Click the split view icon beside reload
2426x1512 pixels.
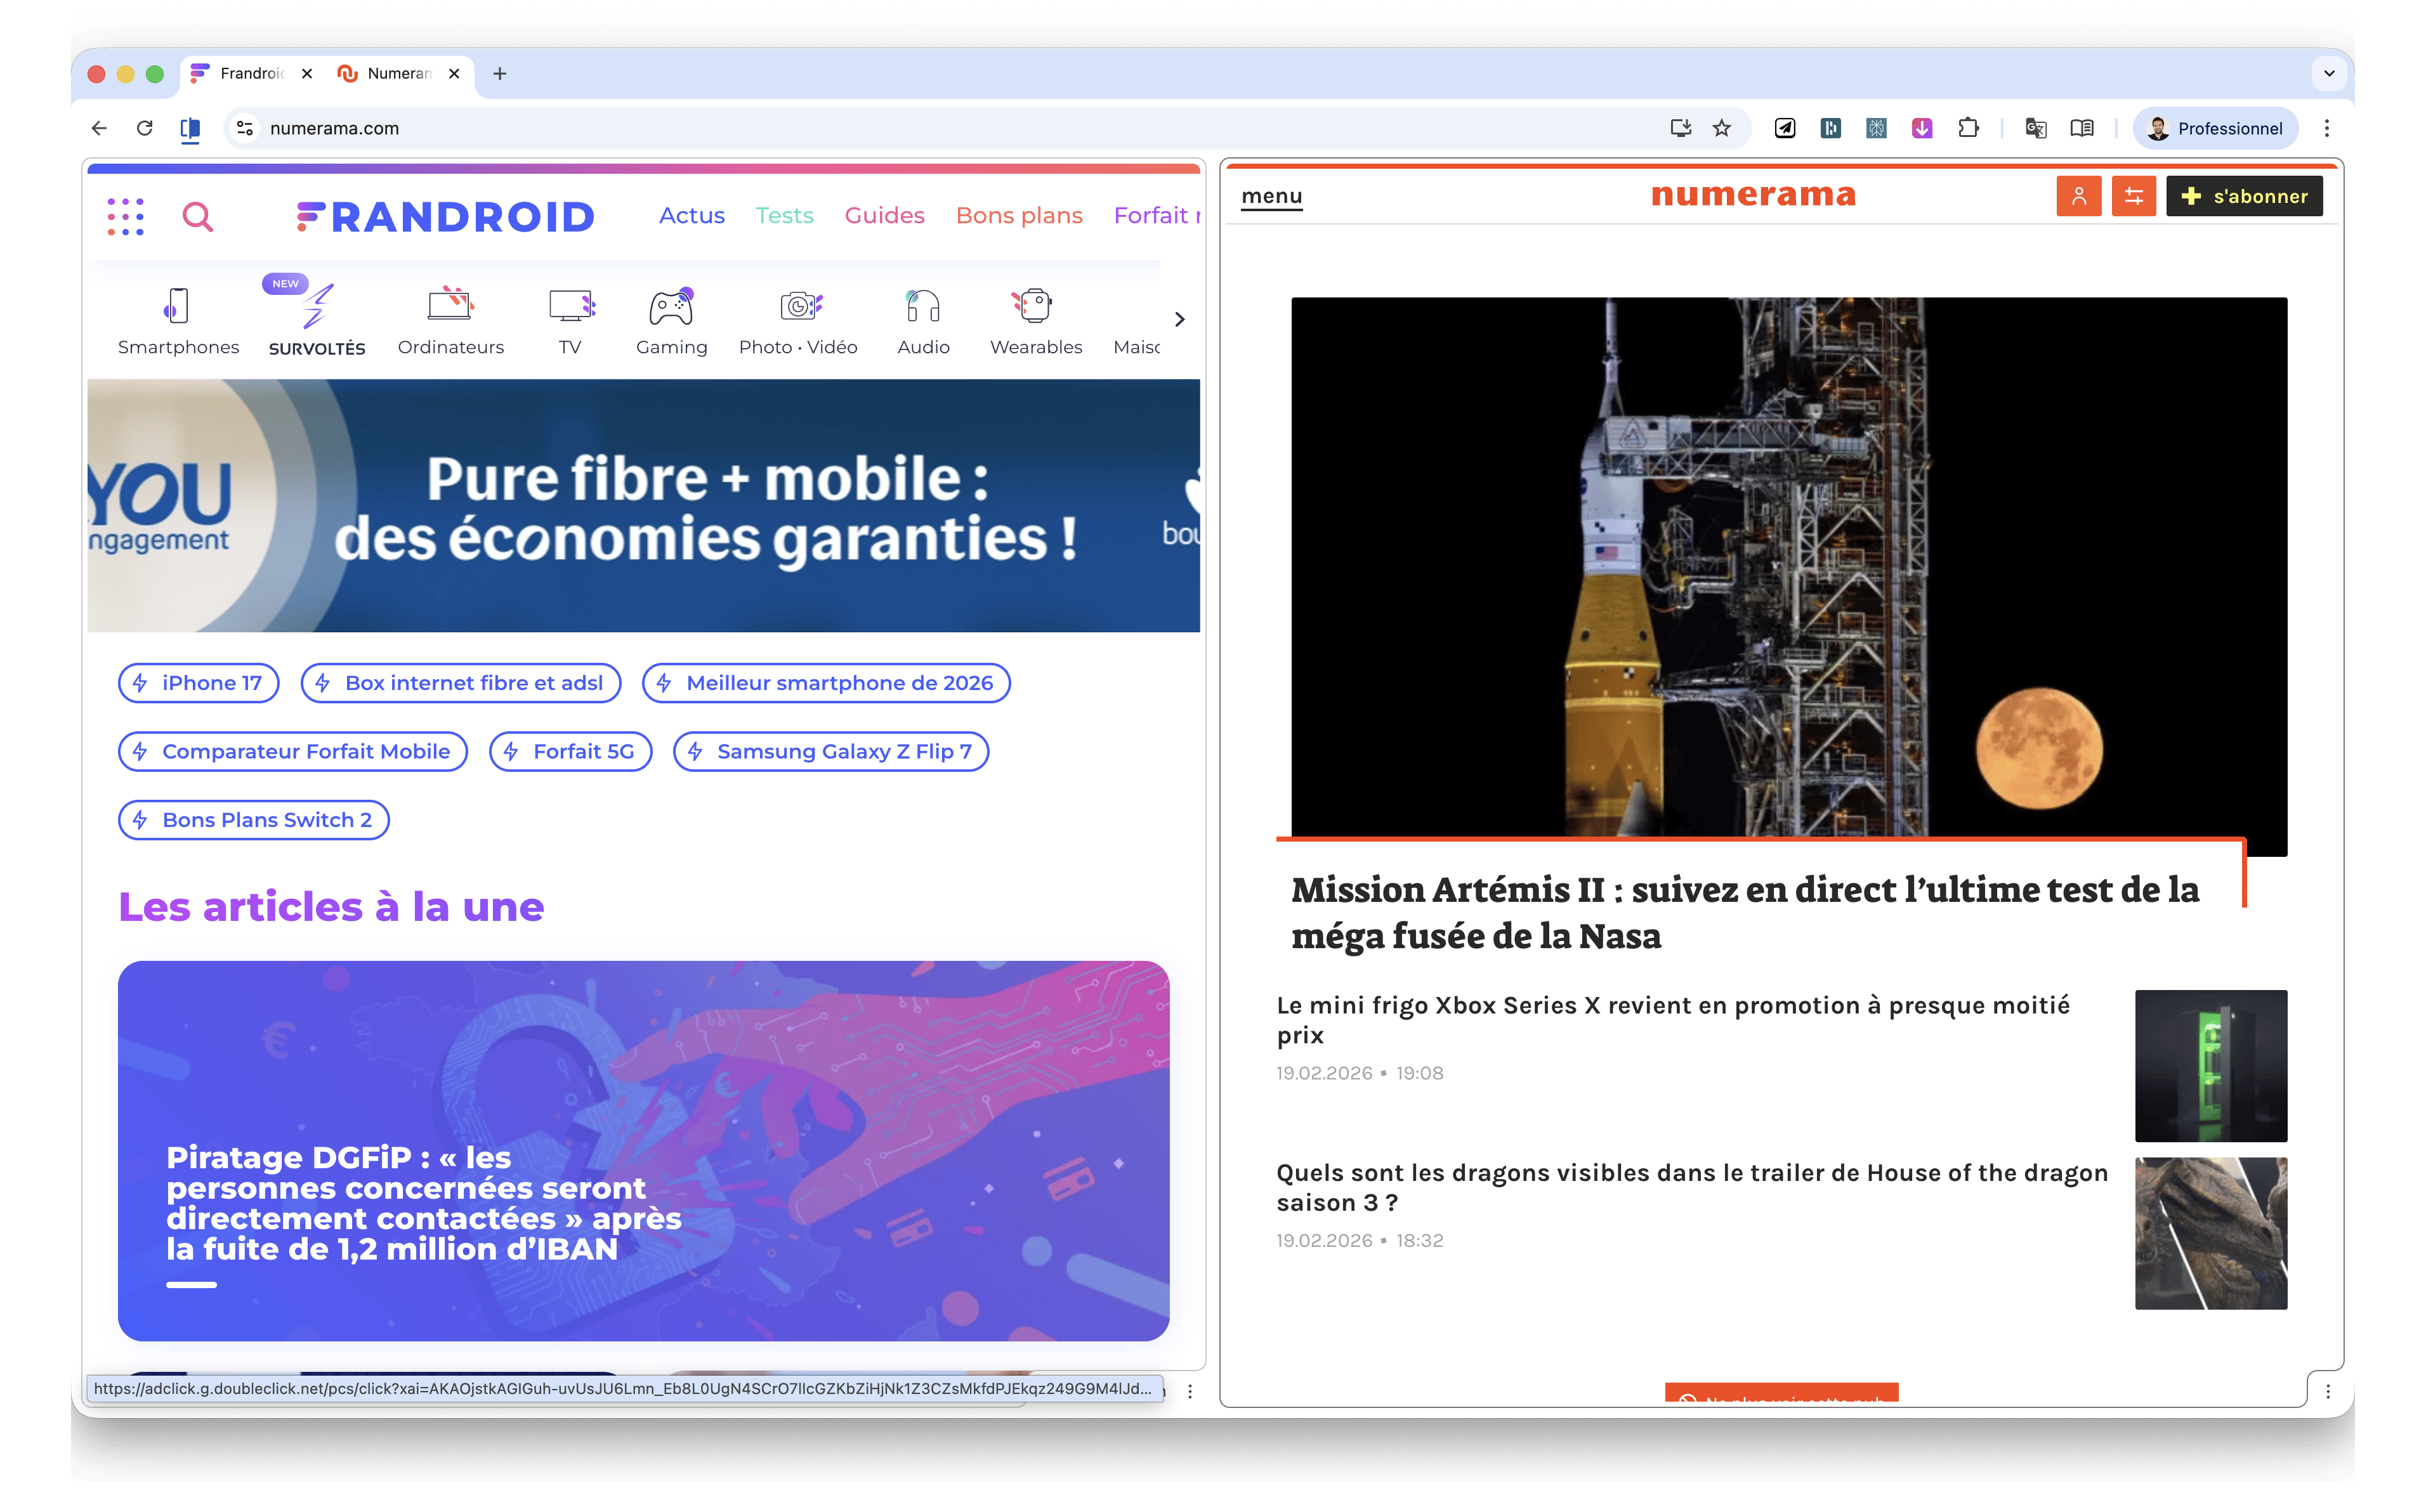click(190, 128)
